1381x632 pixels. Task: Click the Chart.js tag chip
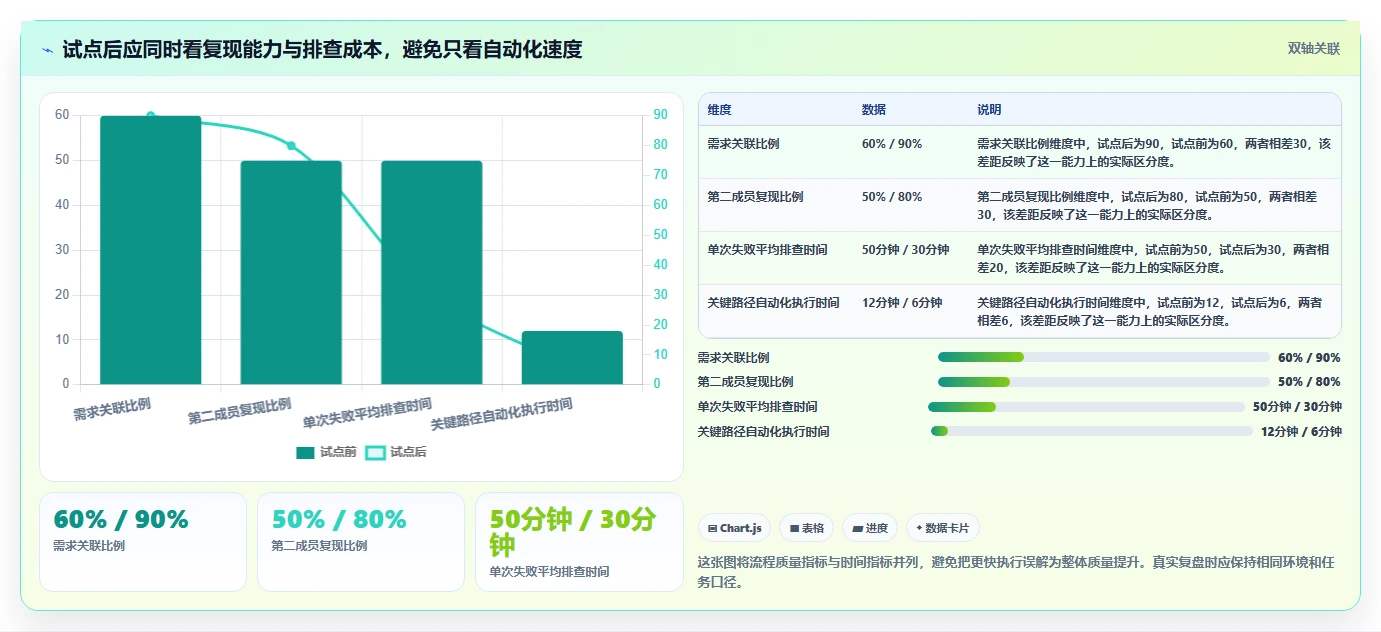(734, 528)
